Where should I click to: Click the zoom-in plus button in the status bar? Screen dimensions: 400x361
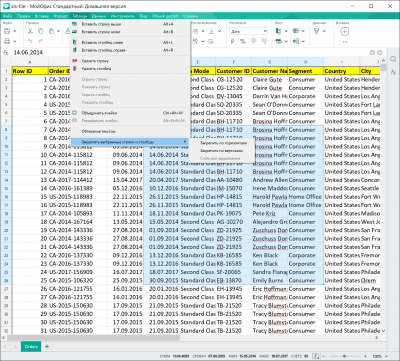pos(364,356)
